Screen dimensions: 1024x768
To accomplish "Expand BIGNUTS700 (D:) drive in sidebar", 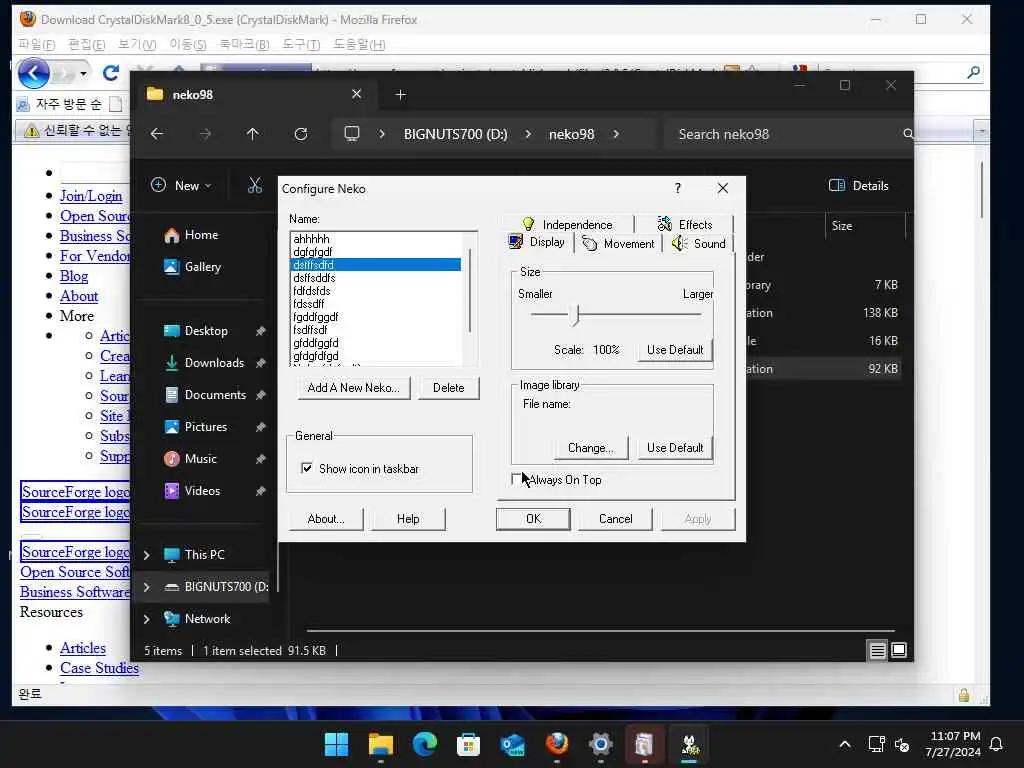I will [146, 587].
